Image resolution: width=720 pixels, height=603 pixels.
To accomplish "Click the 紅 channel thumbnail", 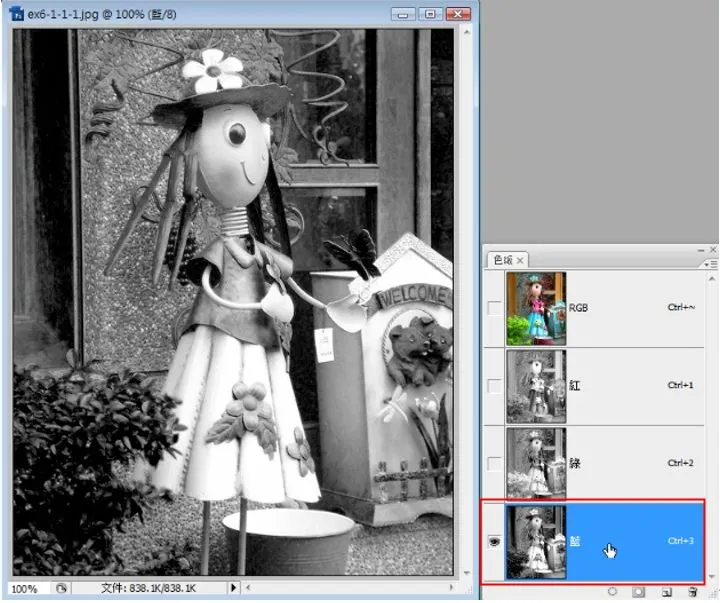I will (536, 386).
